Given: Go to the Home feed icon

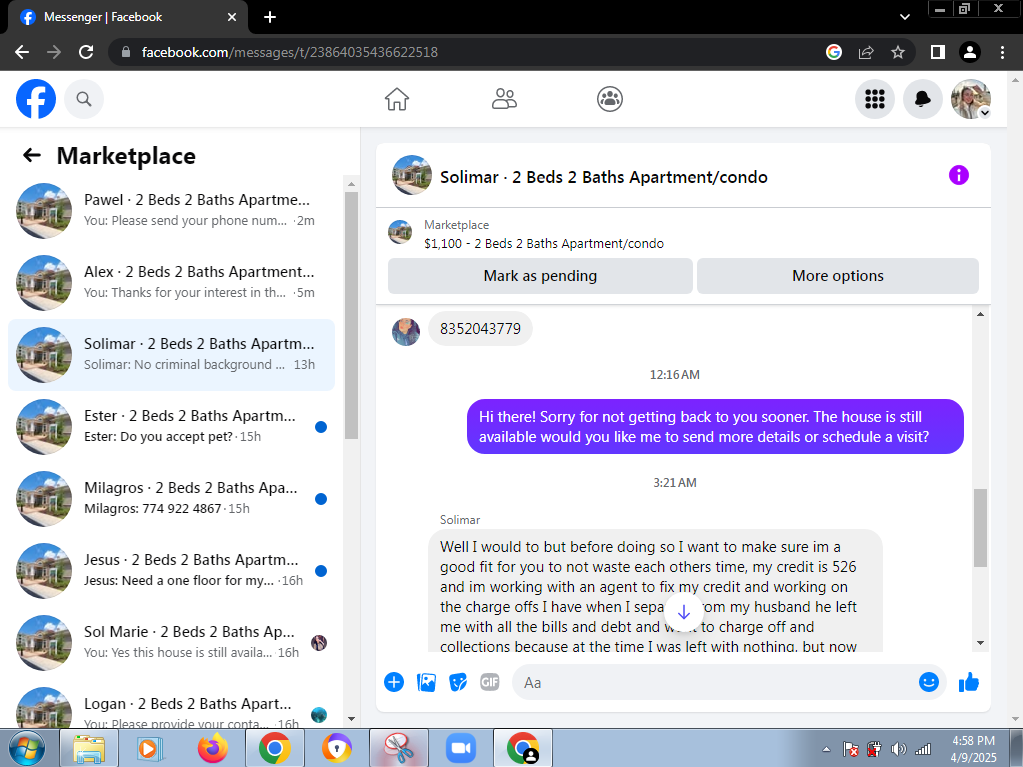Looking at the screenshot, I should (397, 99).
